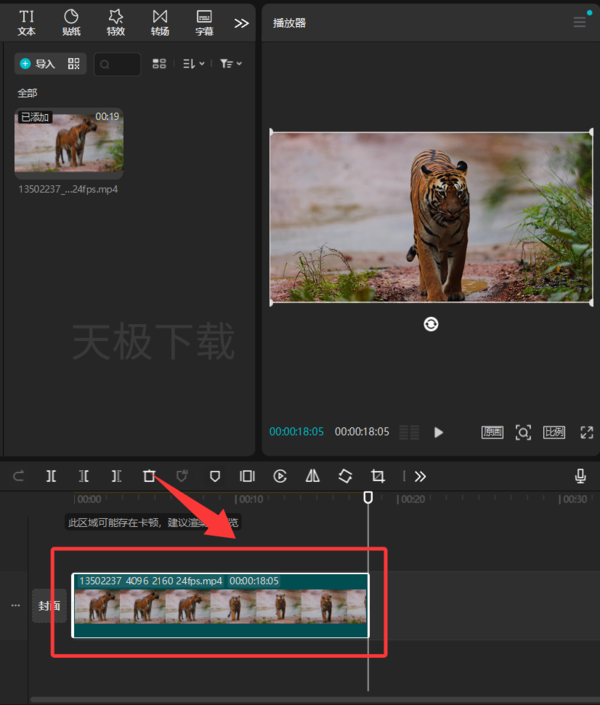The height and width of the screenshot is (705, 600).
Task: Click the delete clip trash icon
Action: (149, 476)
